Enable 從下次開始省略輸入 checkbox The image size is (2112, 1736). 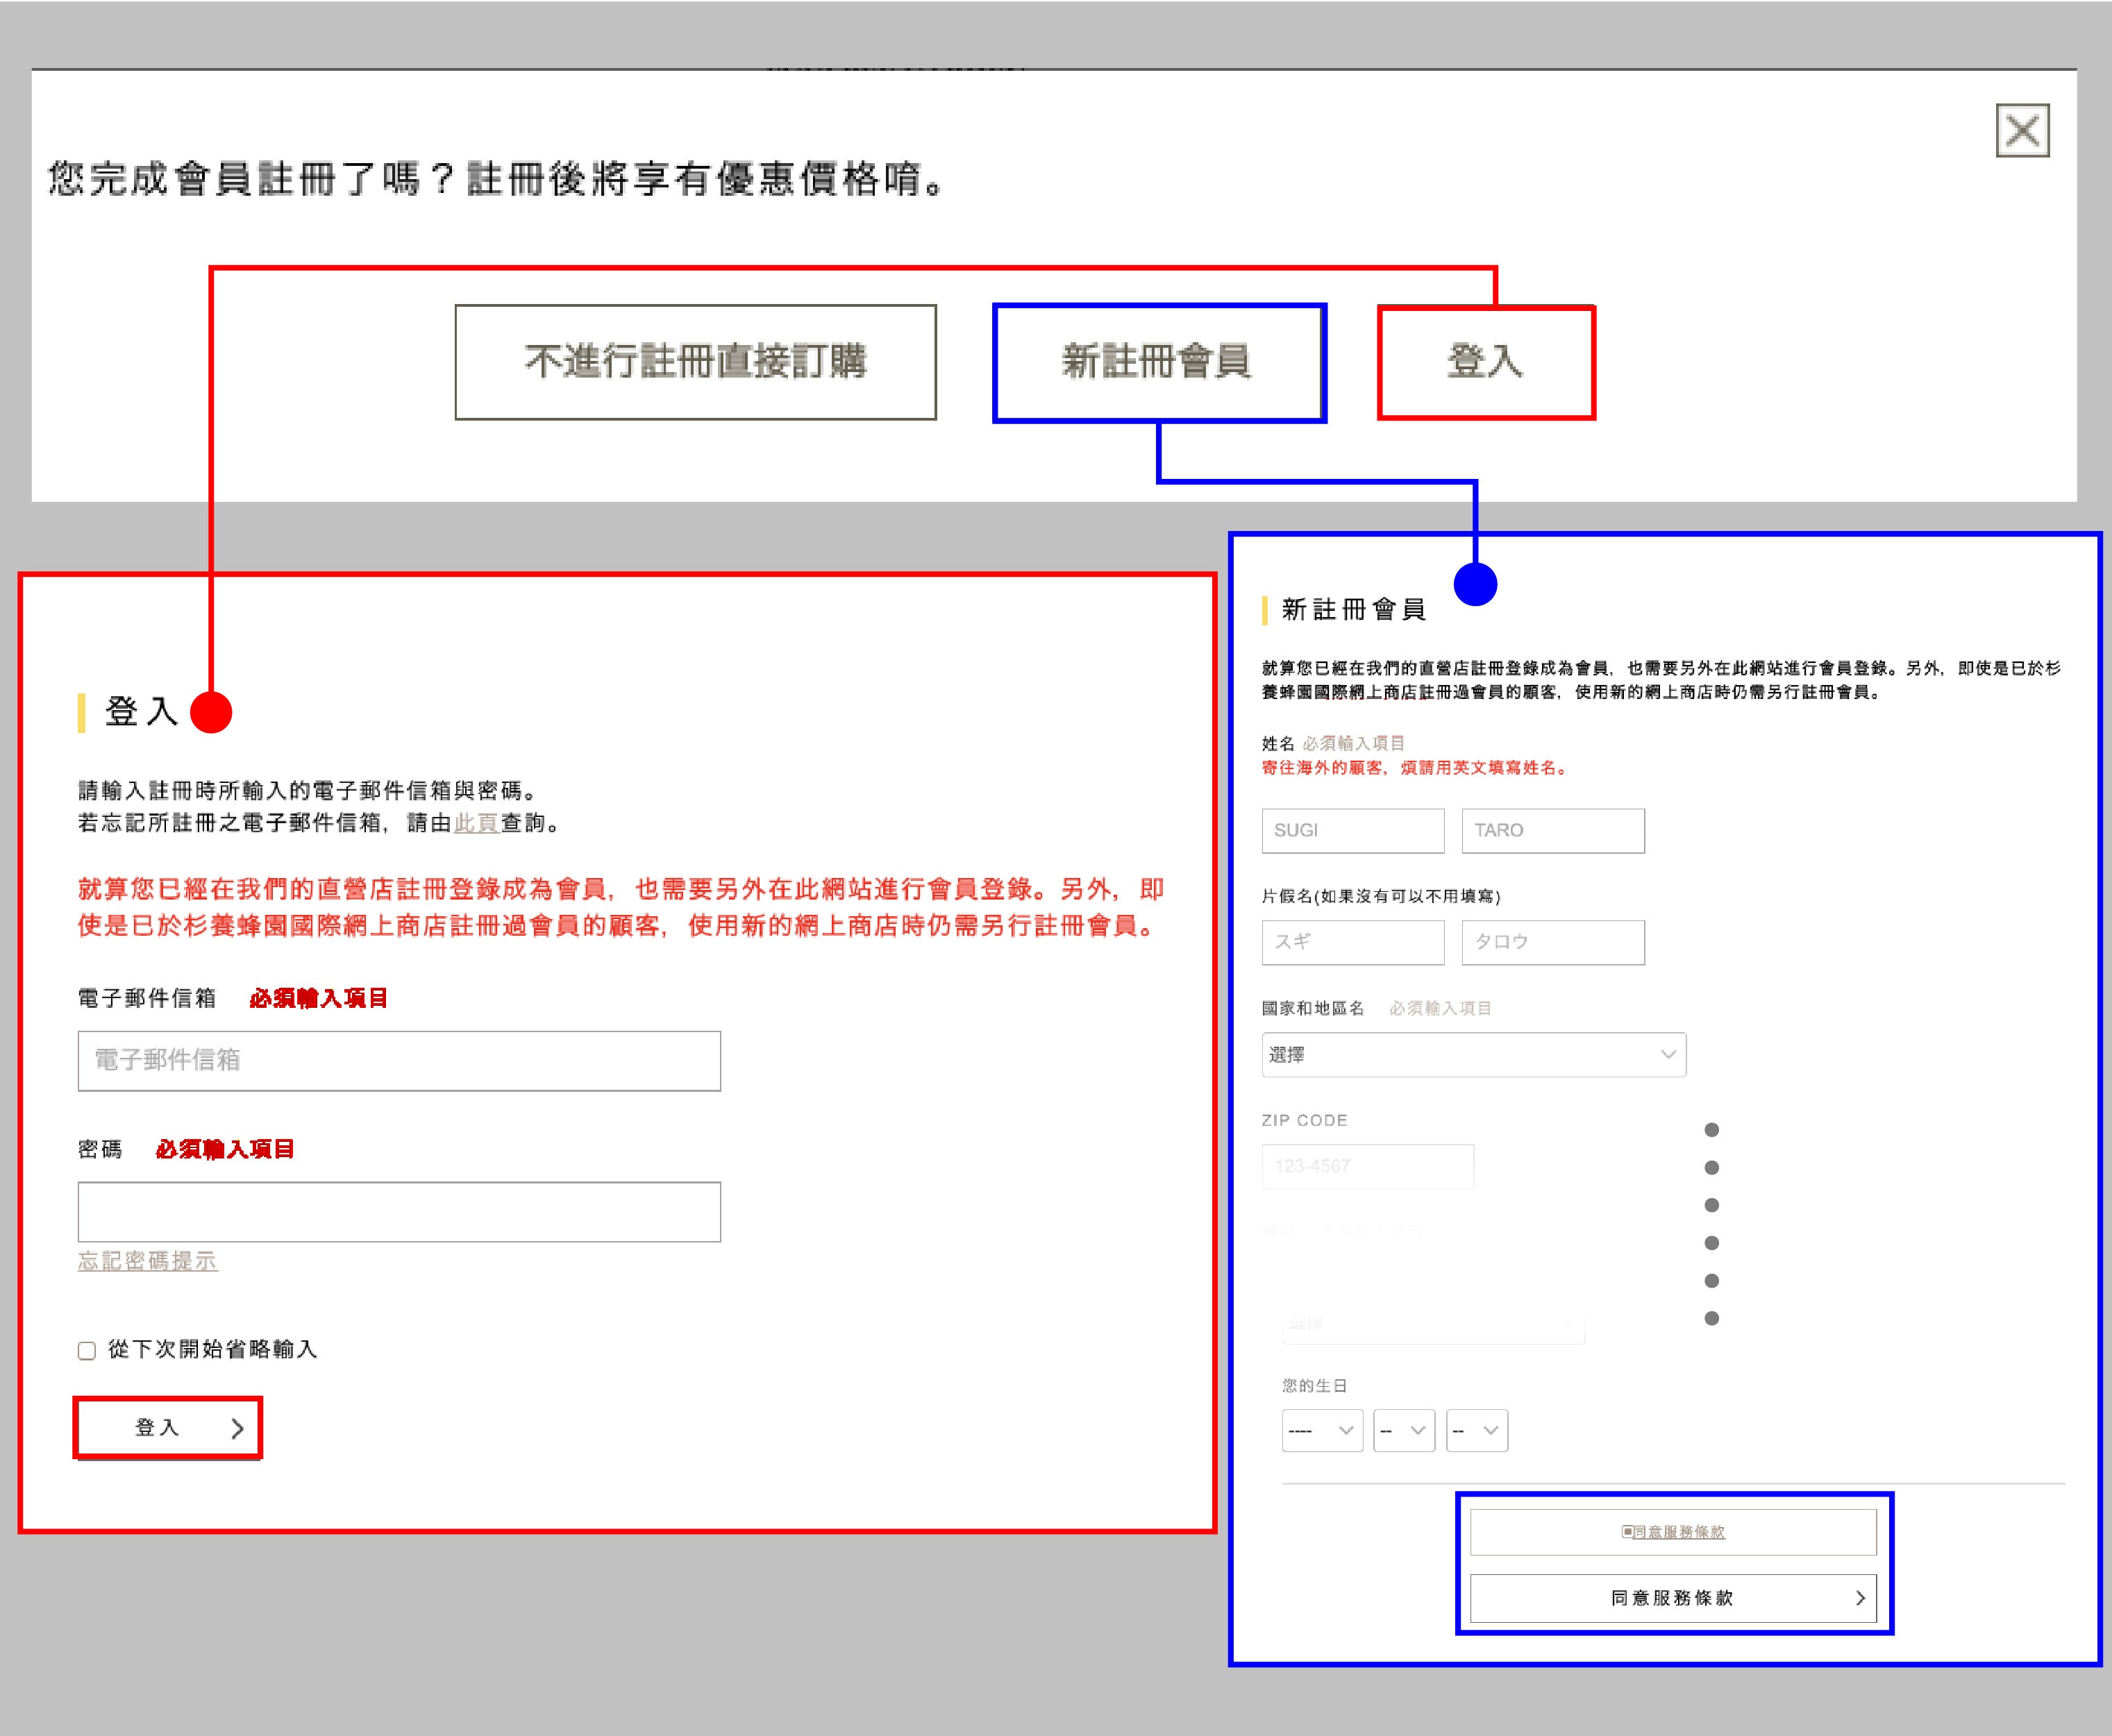pyautogui.click(x=87, y=1351)
